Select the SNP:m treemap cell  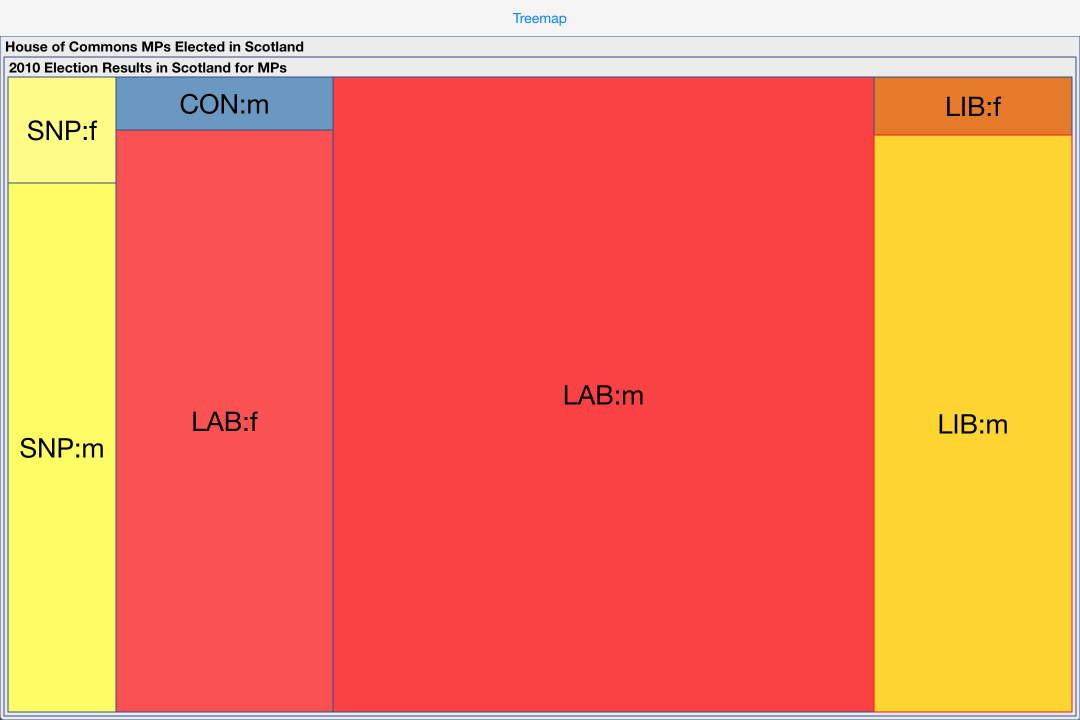[62, 448]
